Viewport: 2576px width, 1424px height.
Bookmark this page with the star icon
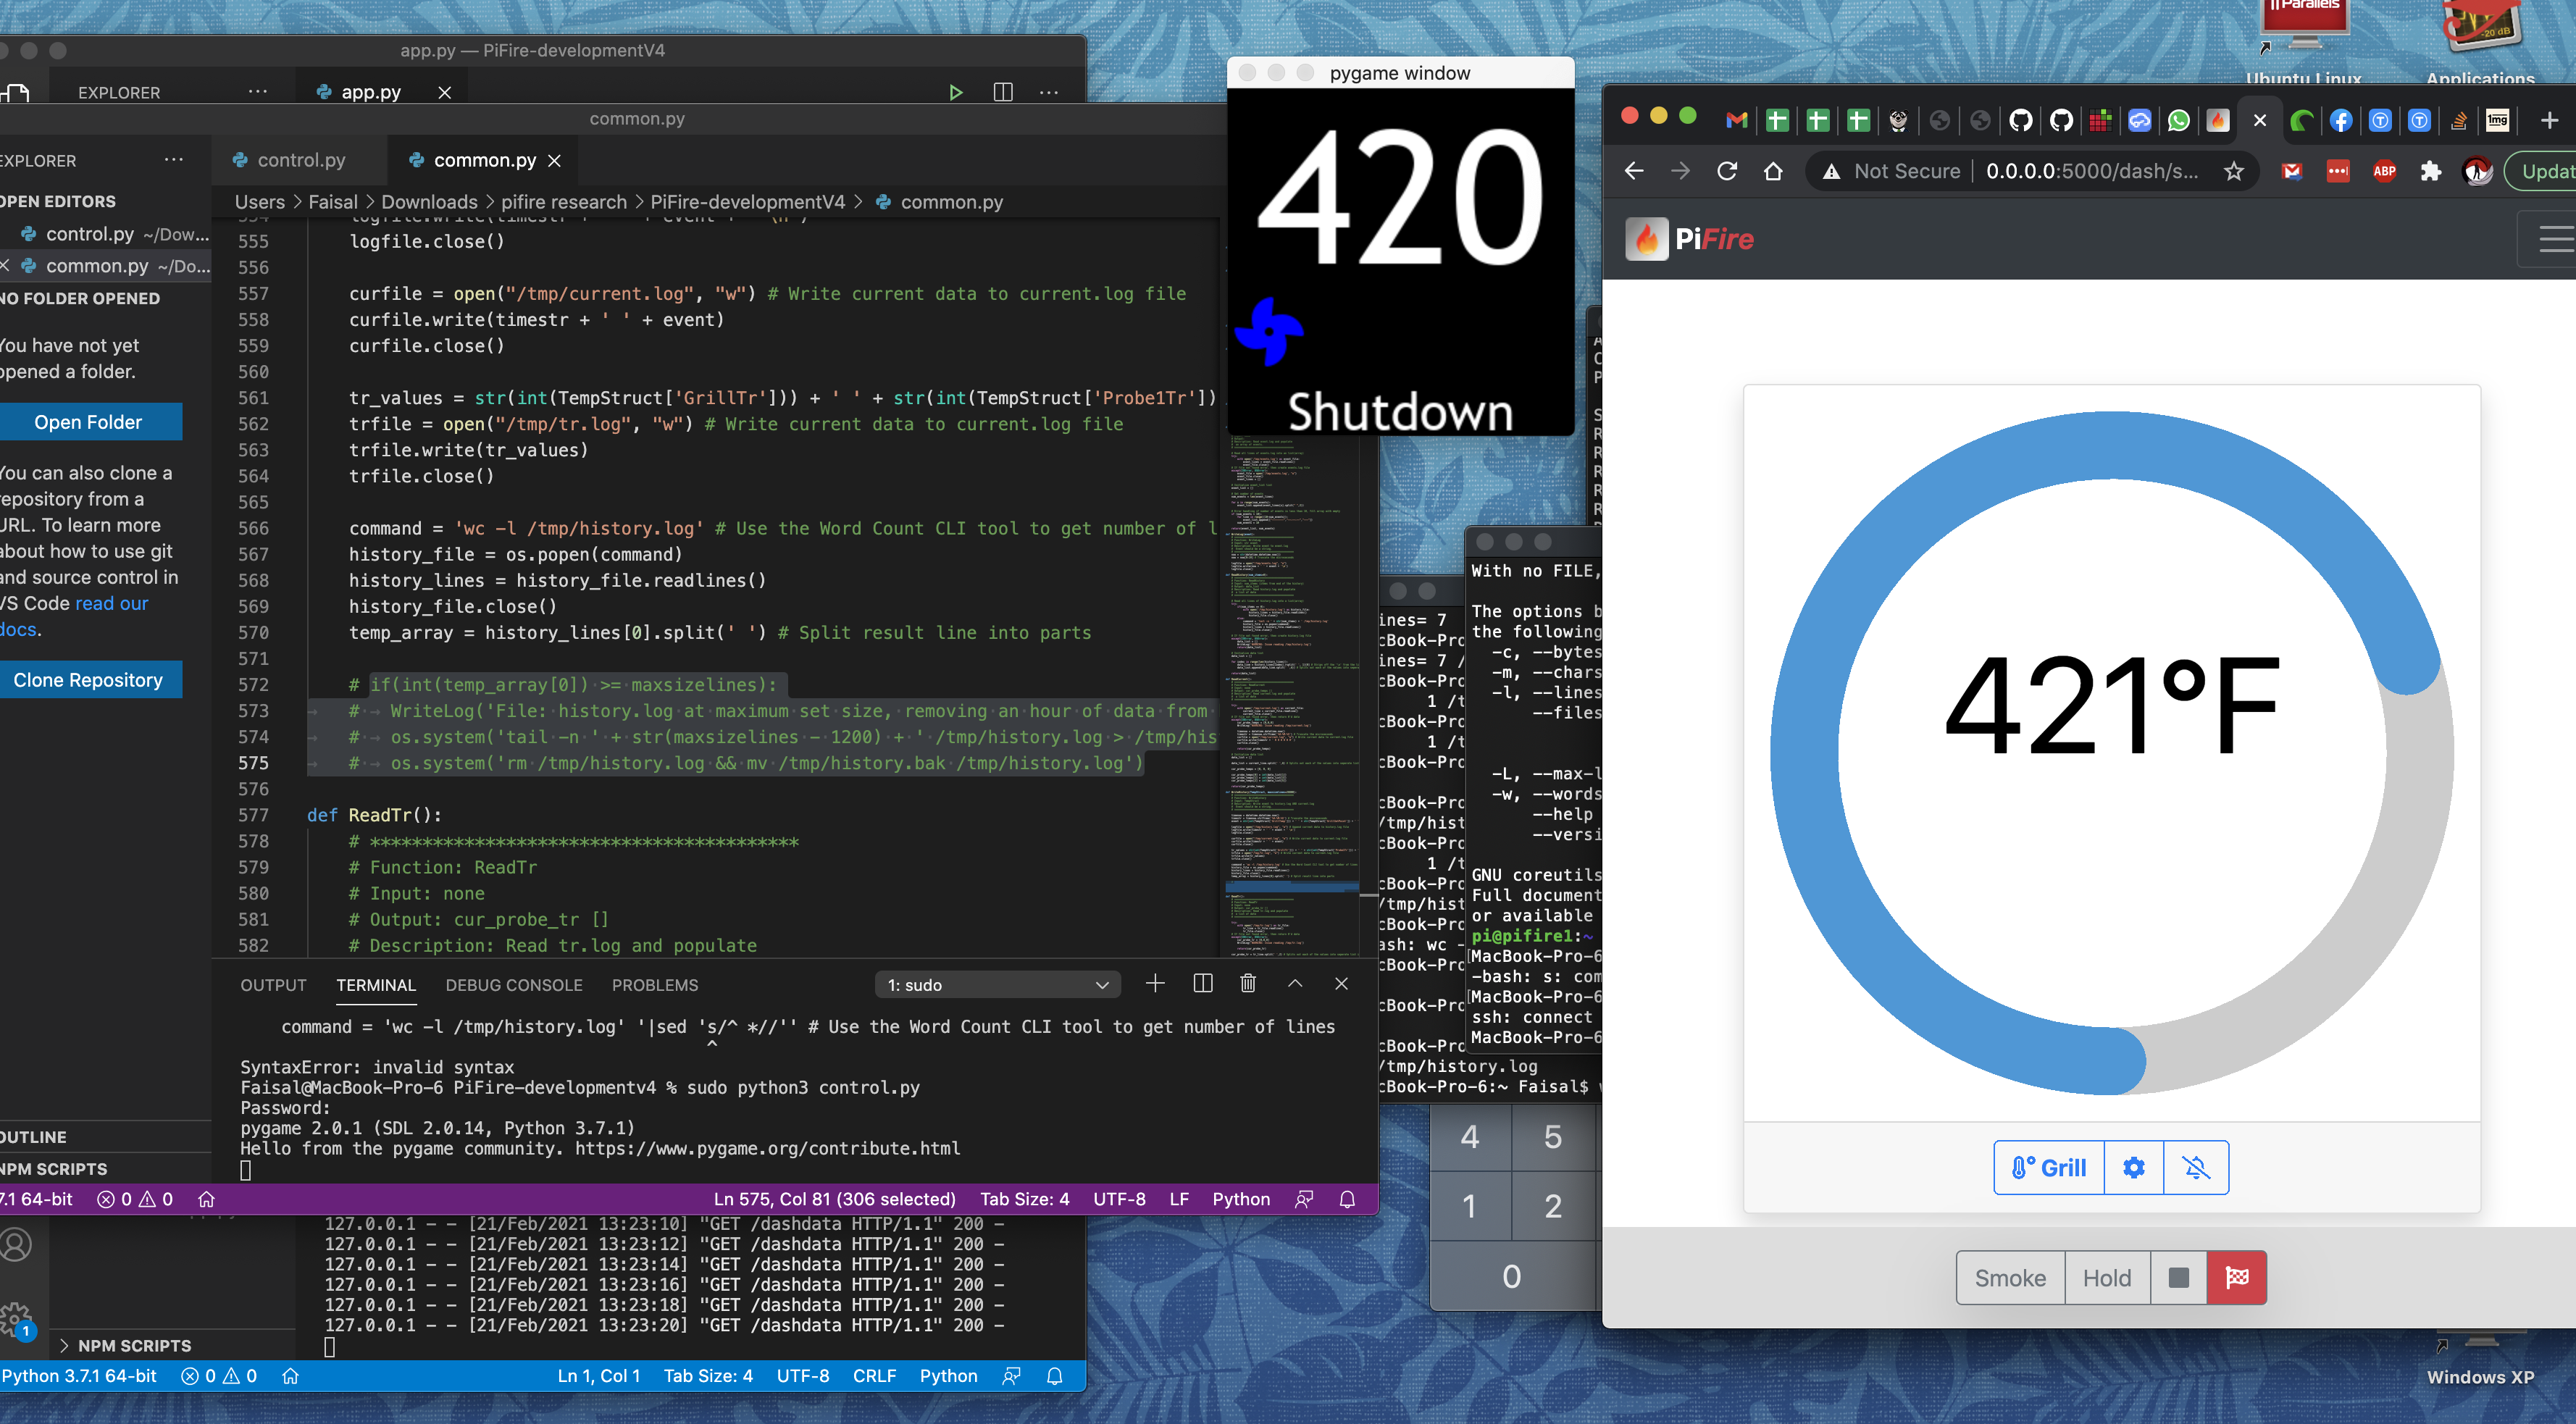pyautogui.click(x=2233, y=171)
